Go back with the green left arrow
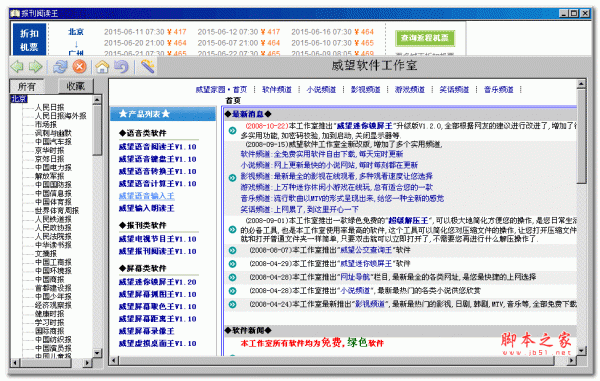 pyautogui.click(x=17, y=67)
